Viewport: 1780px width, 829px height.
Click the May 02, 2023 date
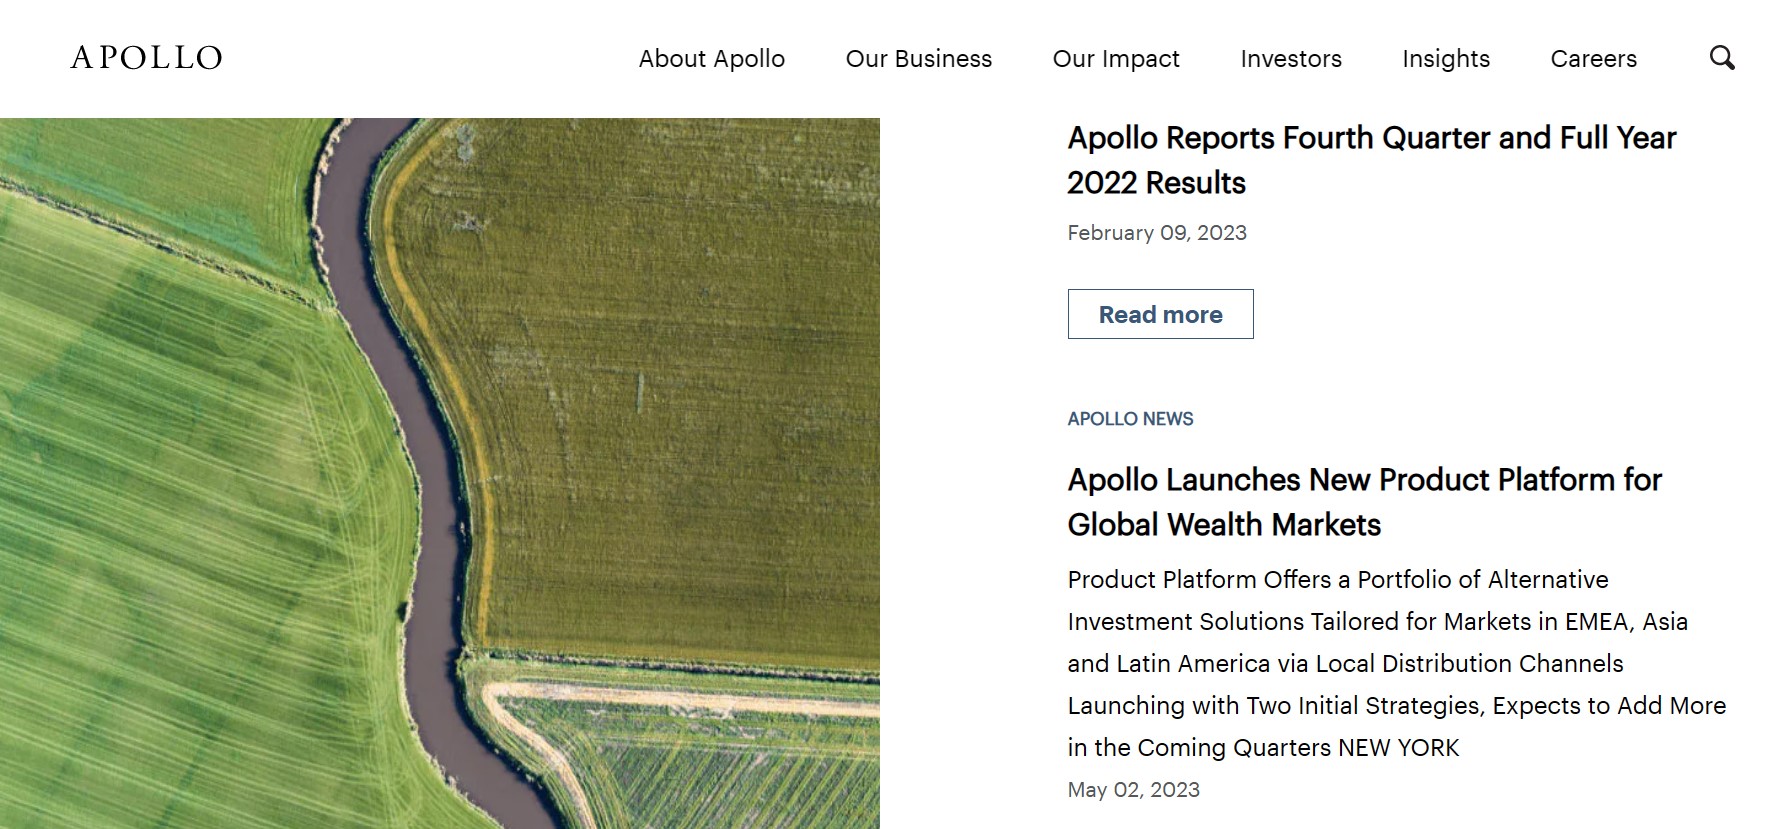tap(1133, 790)
